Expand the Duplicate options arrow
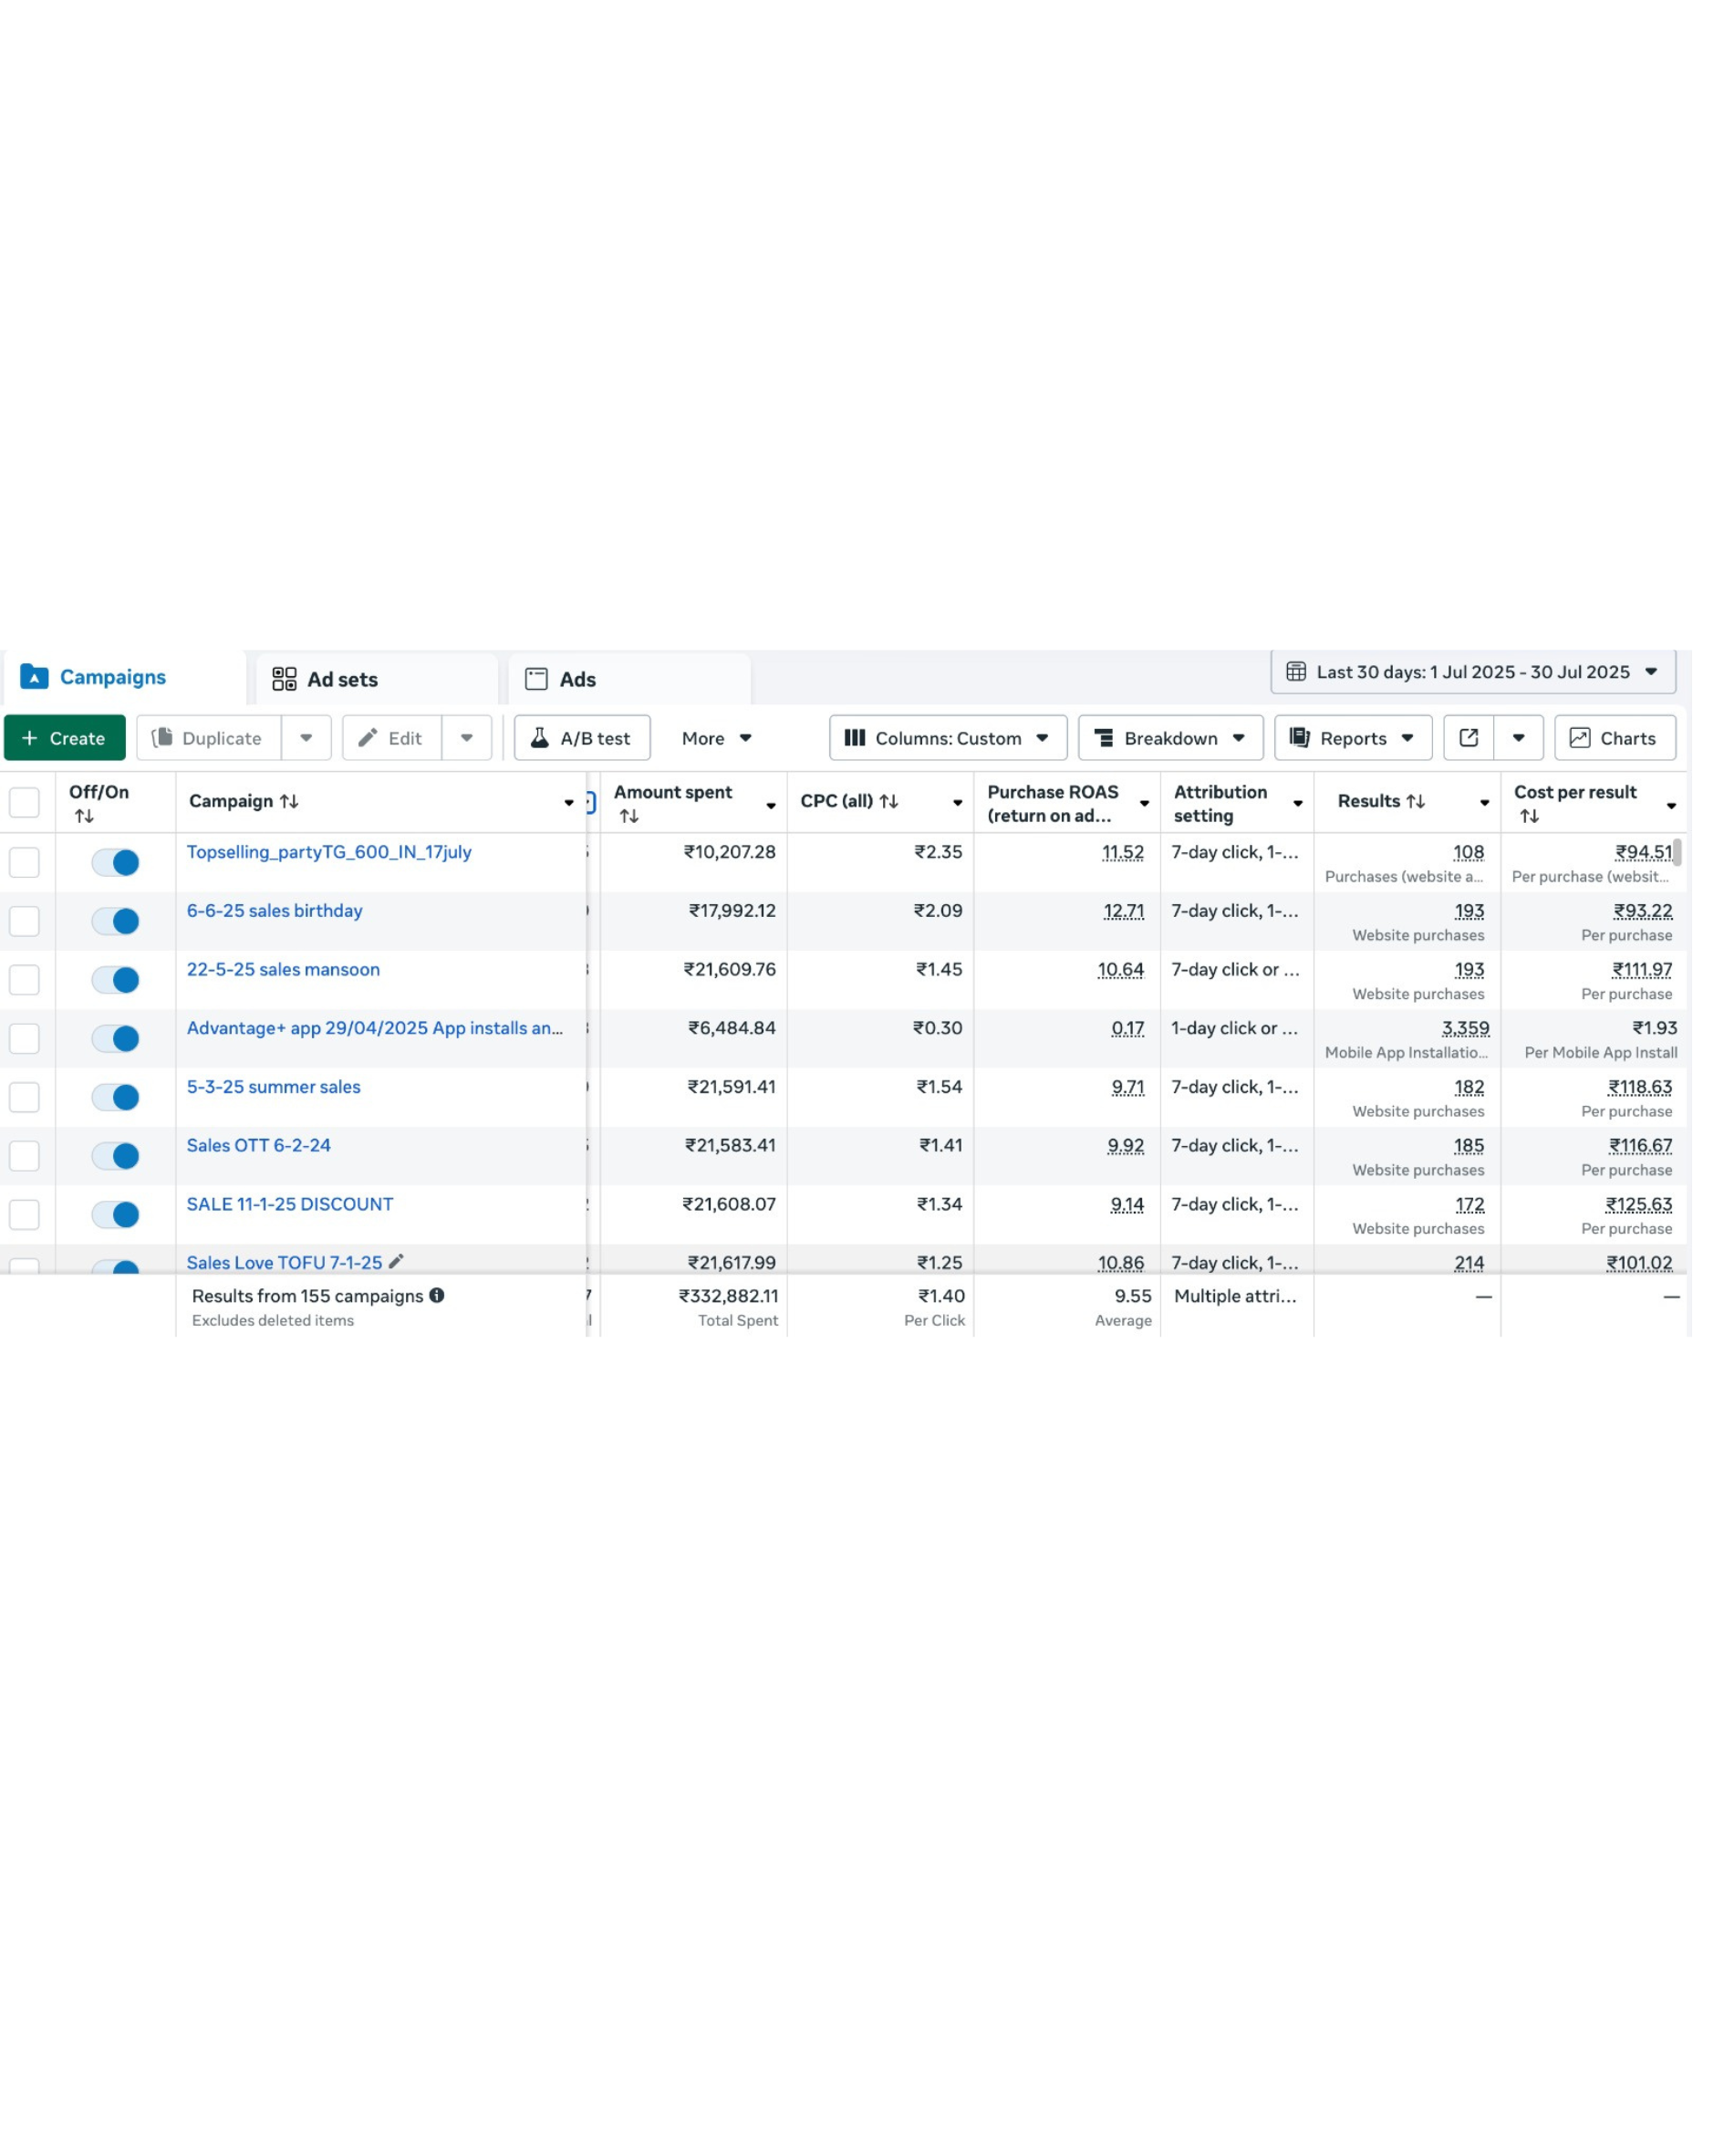This screenshot has height=2156, width=1724. pyautogui.click(x=306, y=738)
